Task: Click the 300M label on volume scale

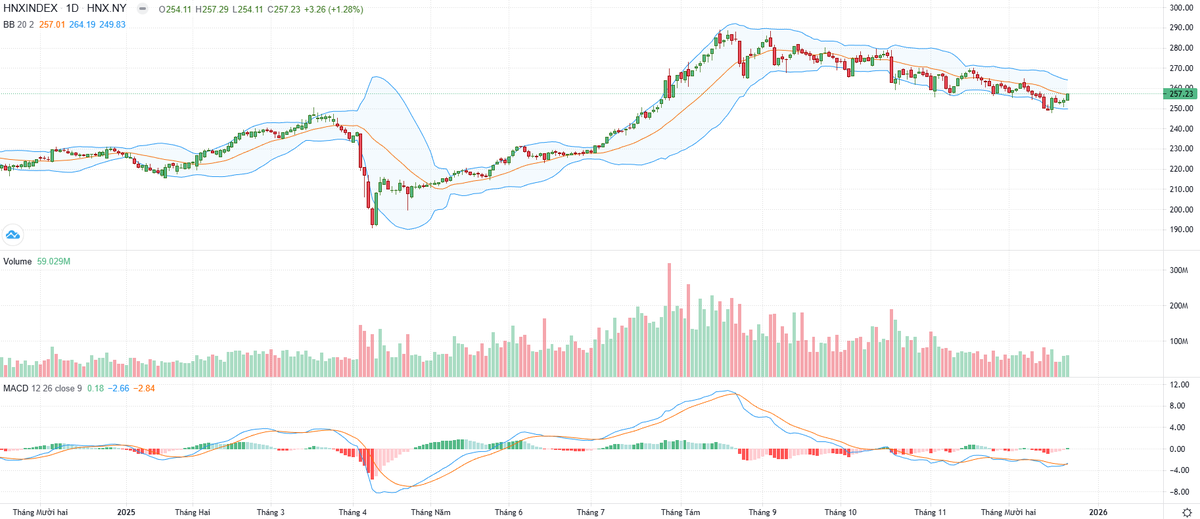Action: [x=1177, y=271]
